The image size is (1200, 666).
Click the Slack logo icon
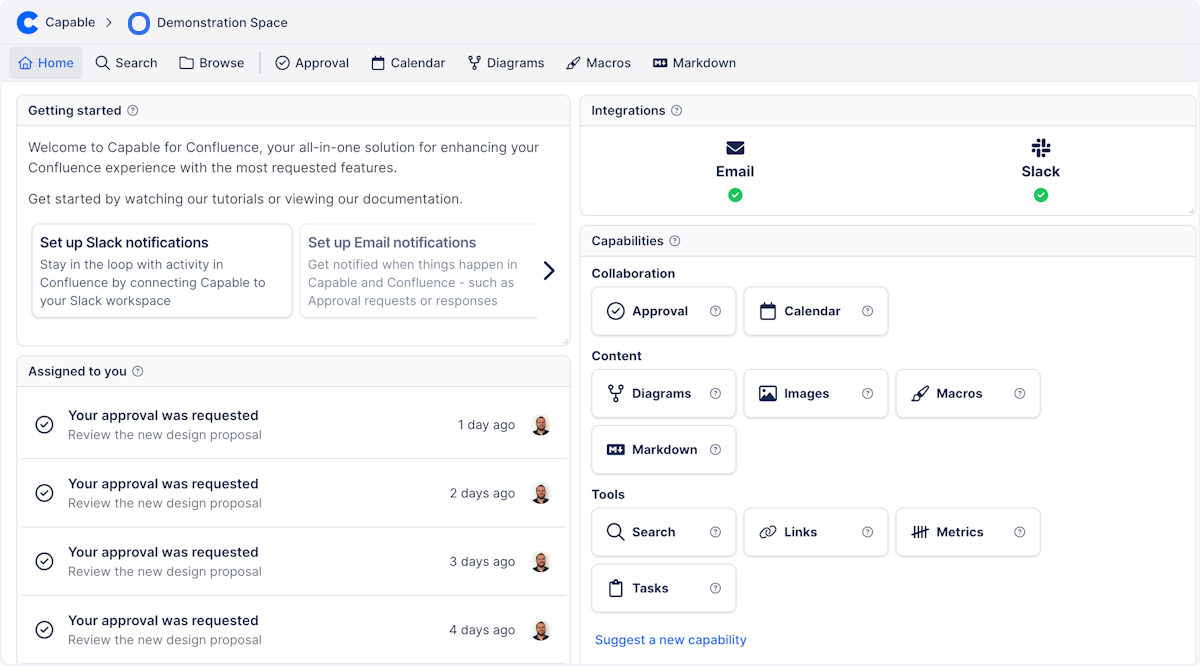coord(1041,148)
